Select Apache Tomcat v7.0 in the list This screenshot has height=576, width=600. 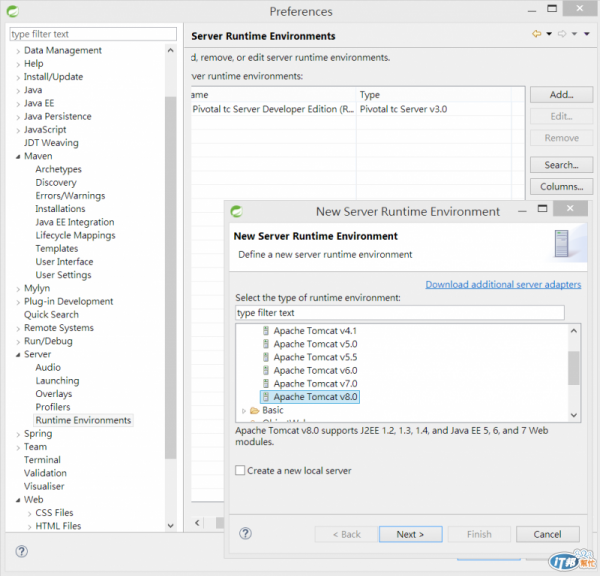[315, 383]
